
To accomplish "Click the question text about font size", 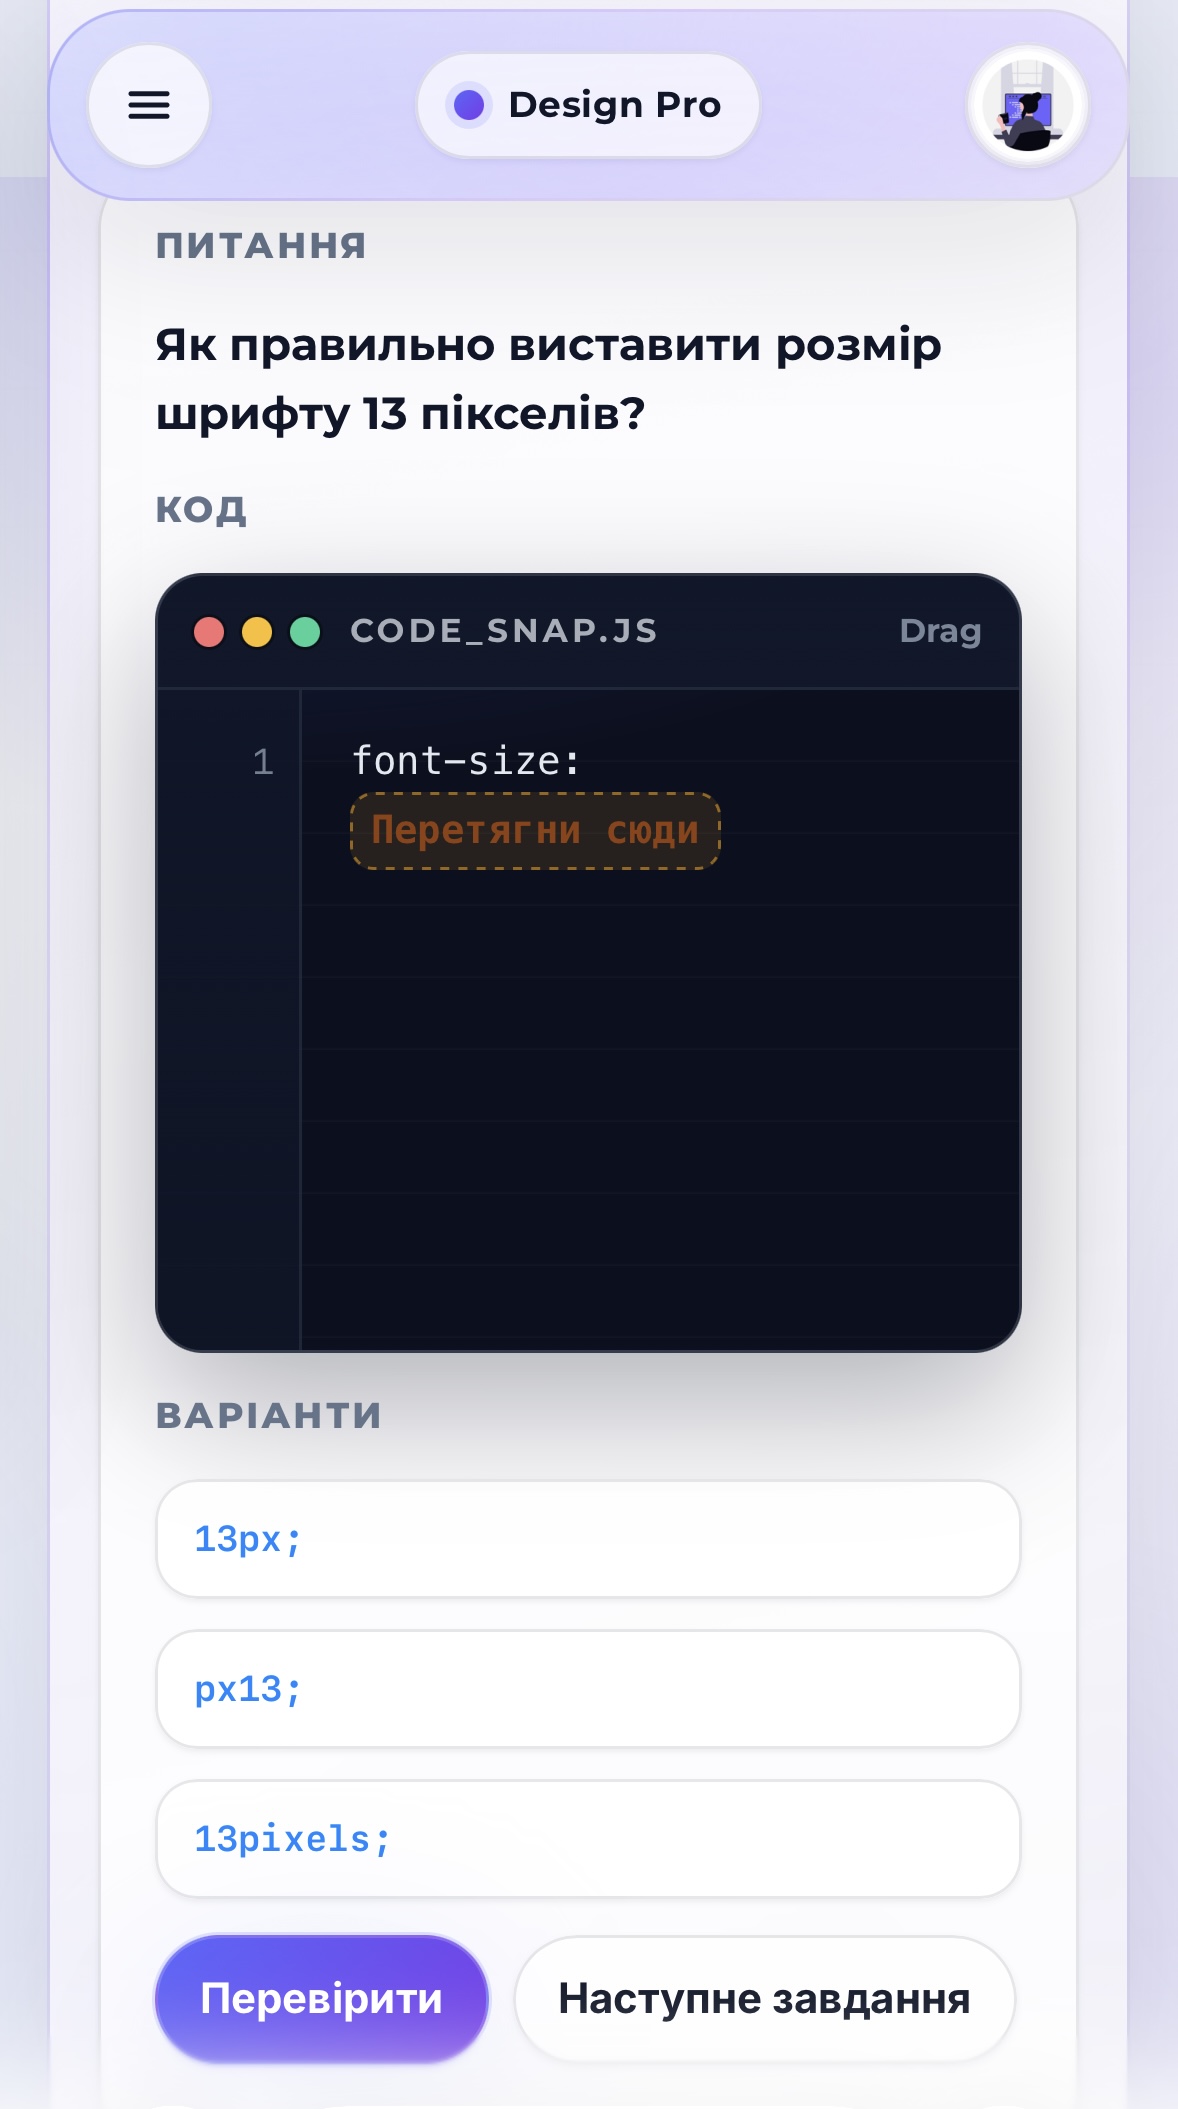I will point(548,379).
